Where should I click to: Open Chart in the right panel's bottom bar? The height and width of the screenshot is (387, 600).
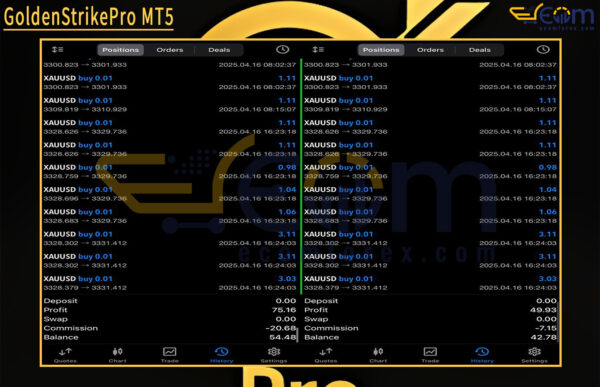click(x=378, y=355)
